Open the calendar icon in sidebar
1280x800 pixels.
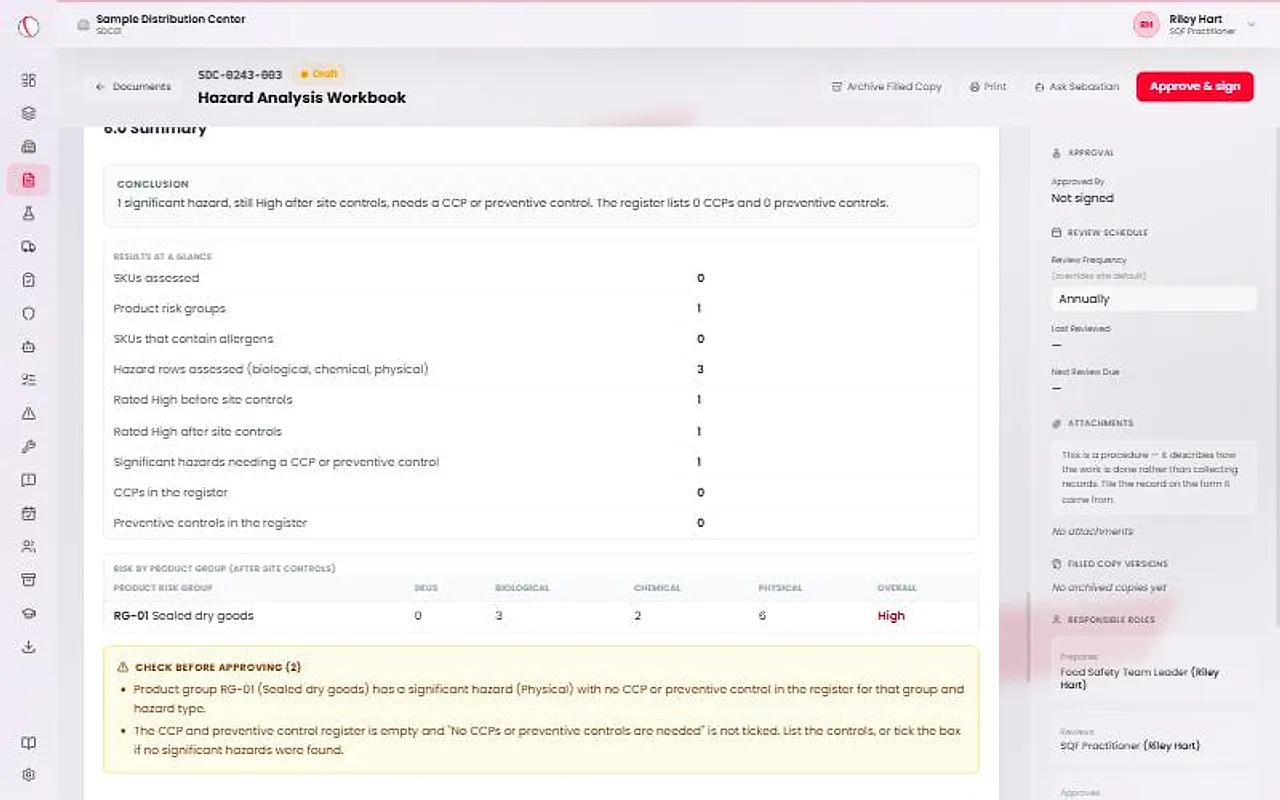click(29, 513)
